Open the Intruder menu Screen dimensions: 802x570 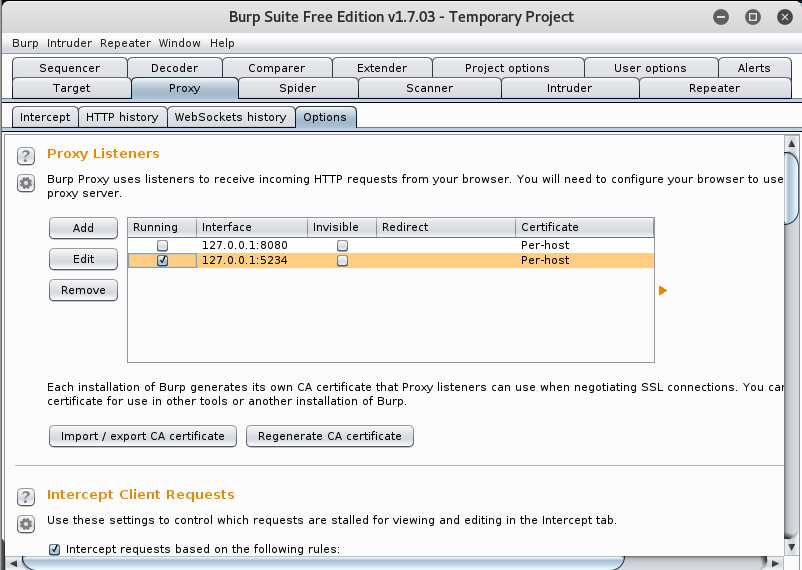click(69, 43)
